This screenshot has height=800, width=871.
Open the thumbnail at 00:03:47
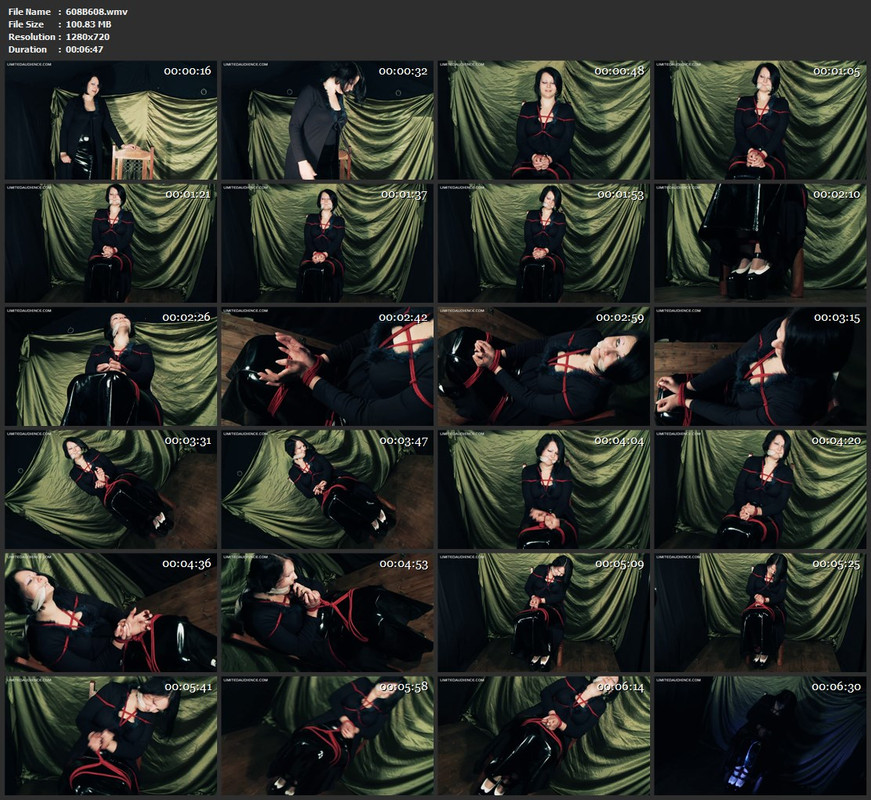pos(327,489)
